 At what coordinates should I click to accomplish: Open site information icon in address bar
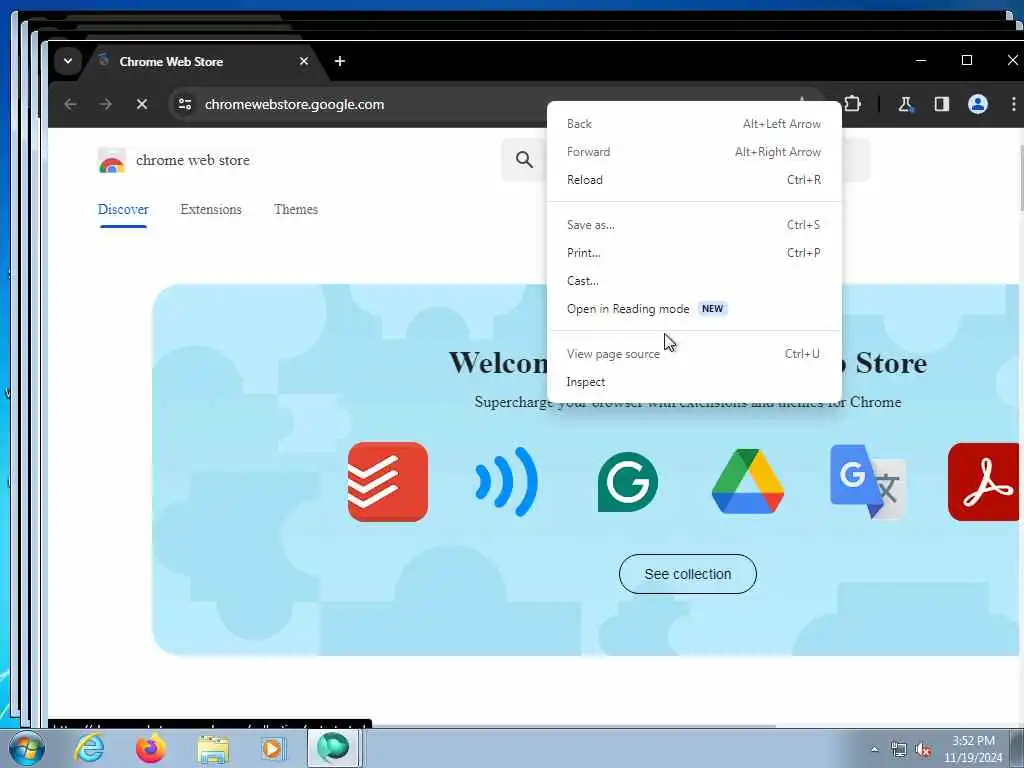click(185, 104)
